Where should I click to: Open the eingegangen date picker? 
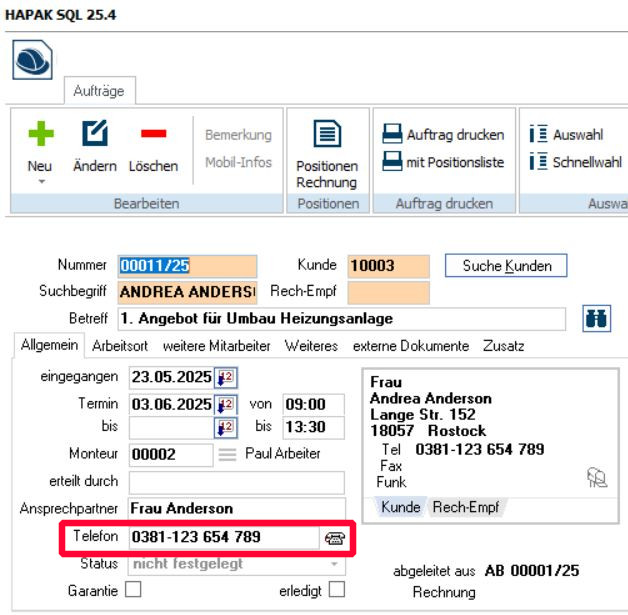pyautogui.click(x=224, y=379)
